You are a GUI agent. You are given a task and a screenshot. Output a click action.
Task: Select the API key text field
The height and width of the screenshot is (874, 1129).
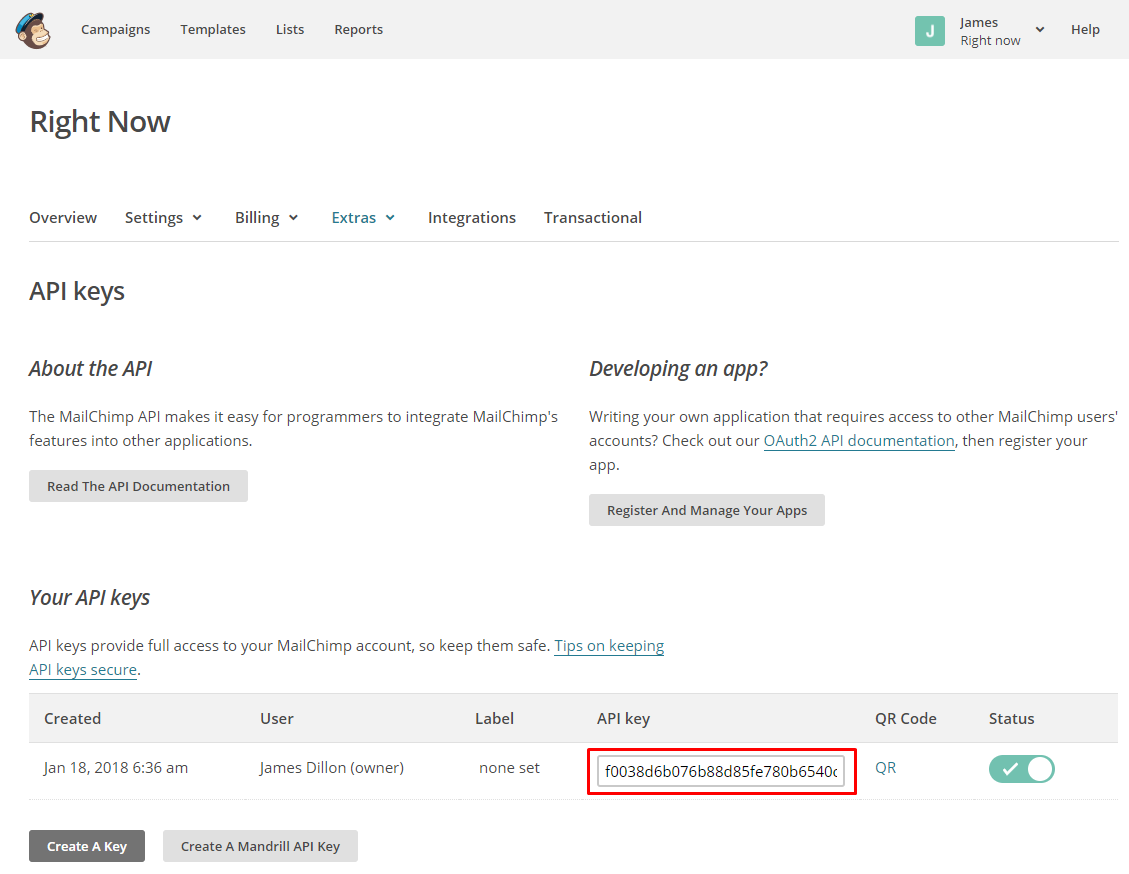tap(721, 771)
